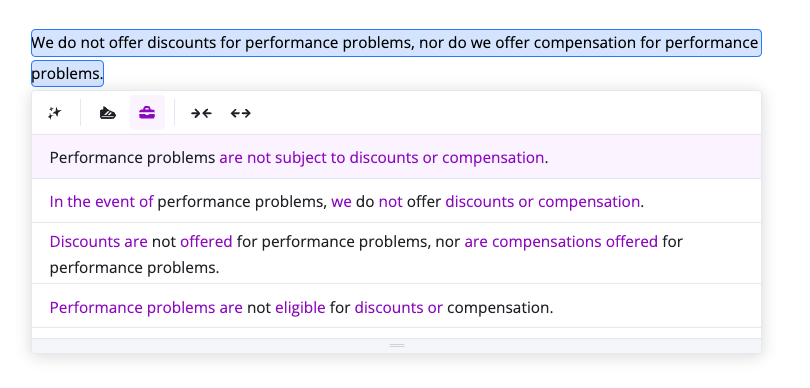Click the sparkle Rewrite icon

click(55, 113)
